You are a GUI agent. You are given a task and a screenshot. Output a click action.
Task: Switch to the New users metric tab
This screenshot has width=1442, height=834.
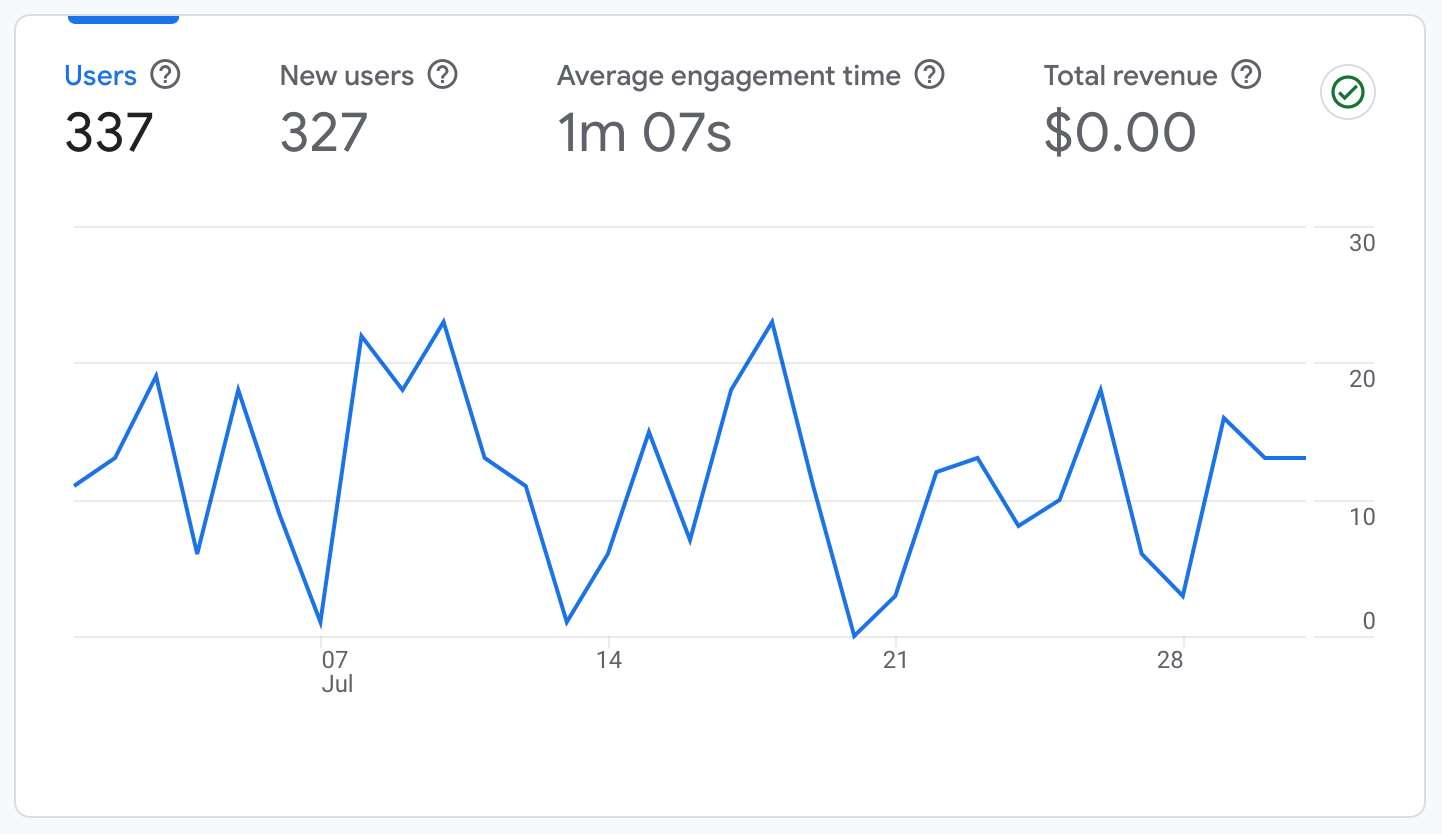click(x=346, y=76)
